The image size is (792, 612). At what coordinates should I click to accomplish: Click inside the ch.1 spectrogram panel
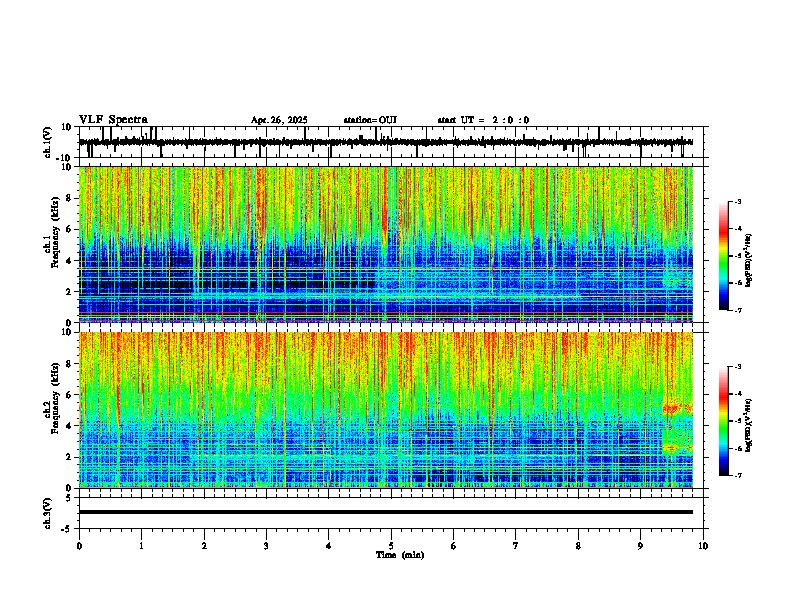click(385, 244)
